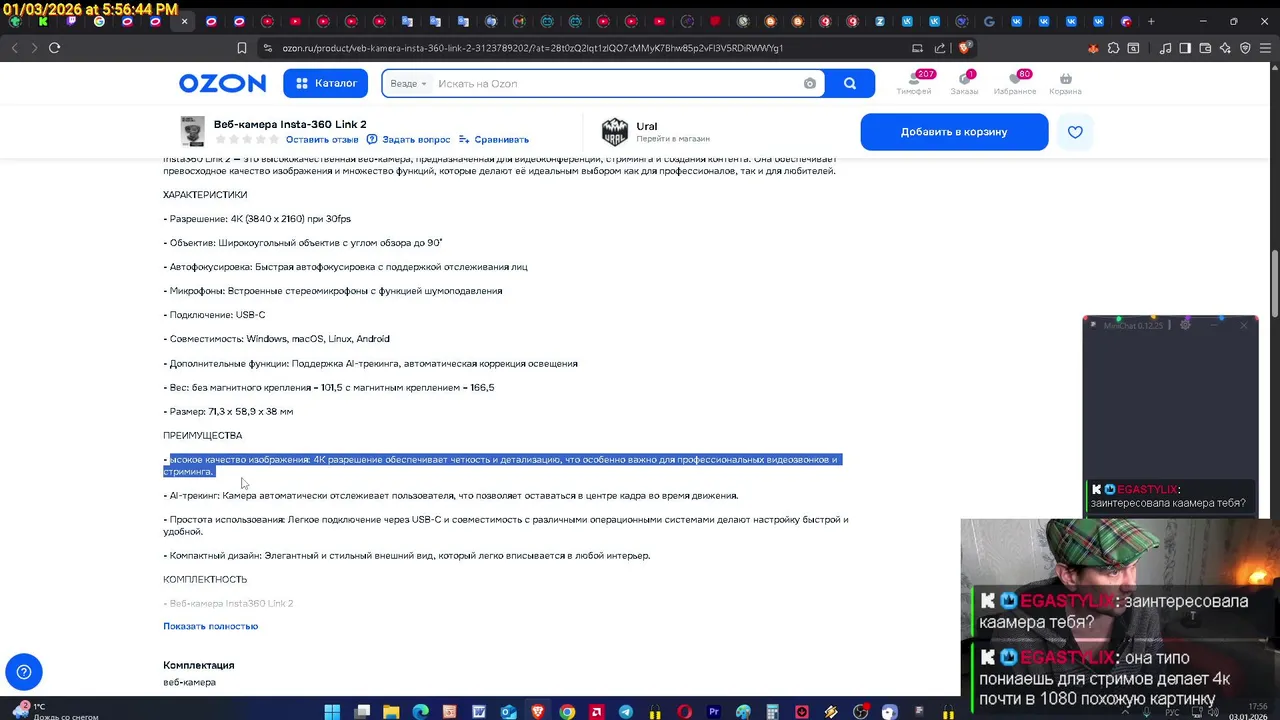Reload the current Ozon page

[54, 47]
